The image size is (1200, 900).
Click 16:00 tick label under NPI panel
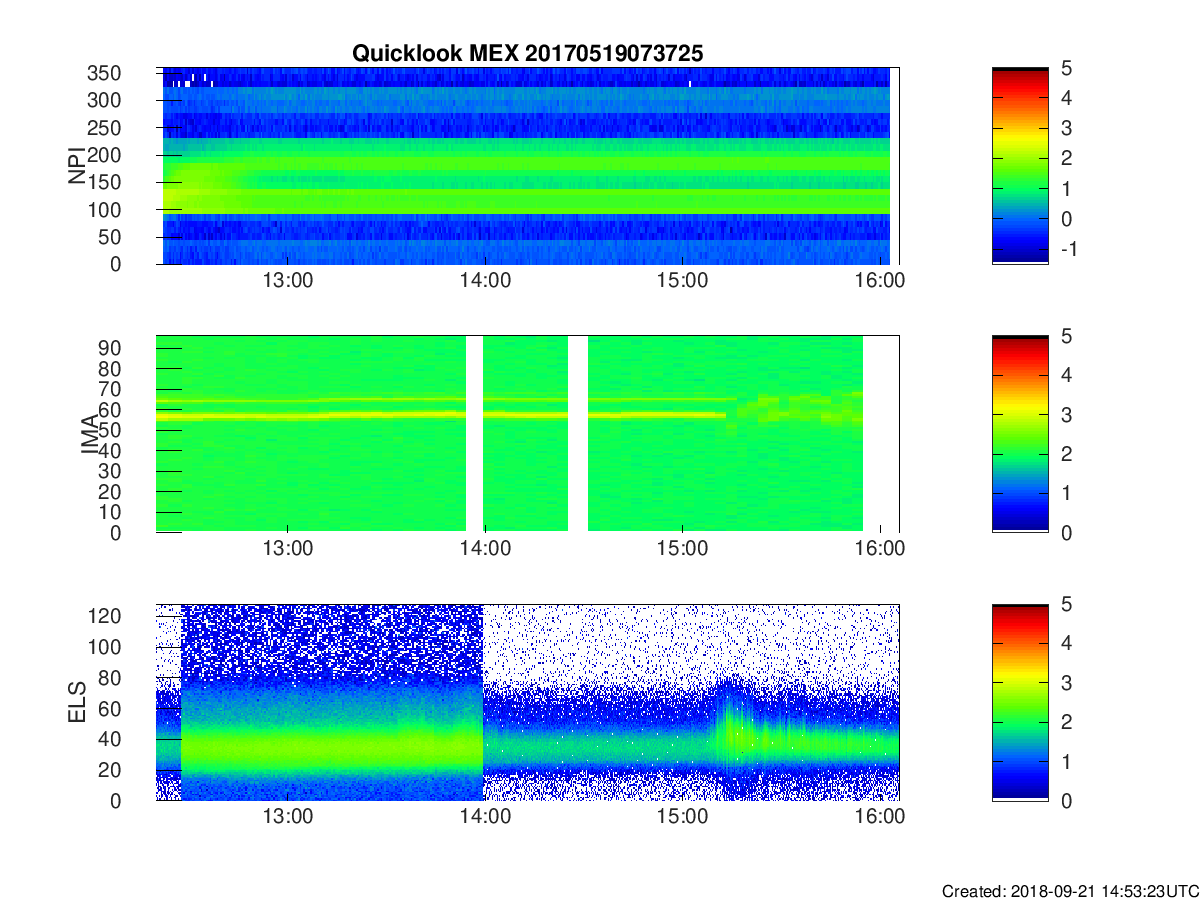coord(880,282)
